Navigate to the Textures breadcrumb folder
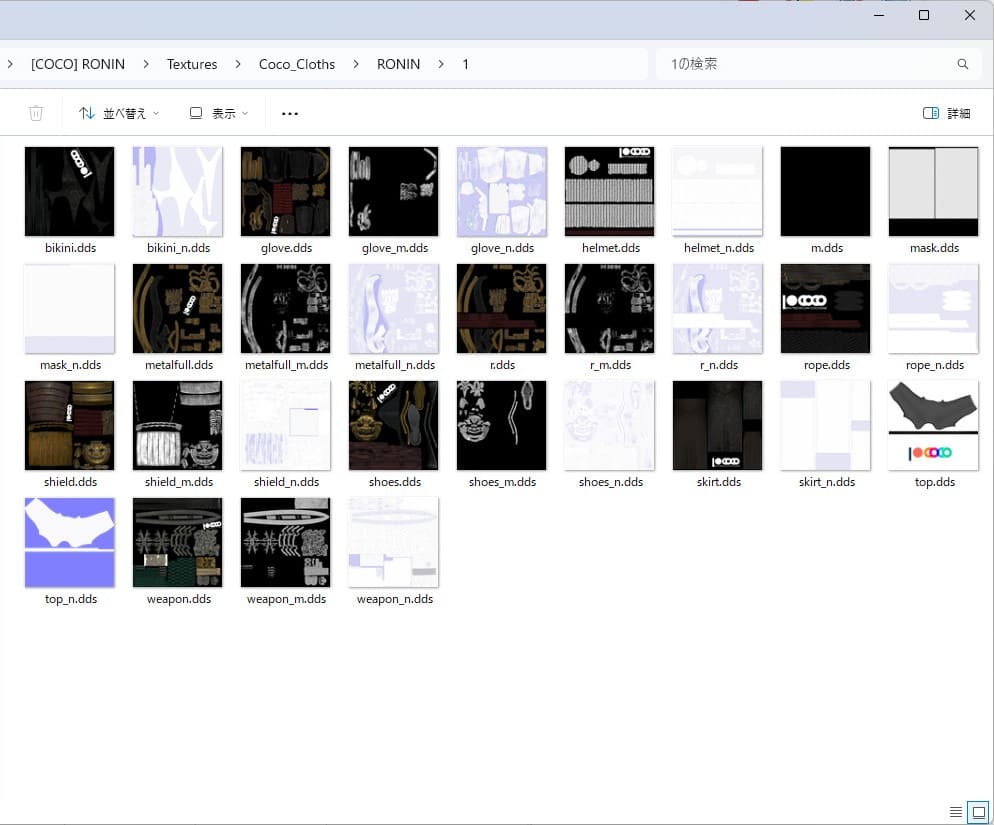 [192, 63]
